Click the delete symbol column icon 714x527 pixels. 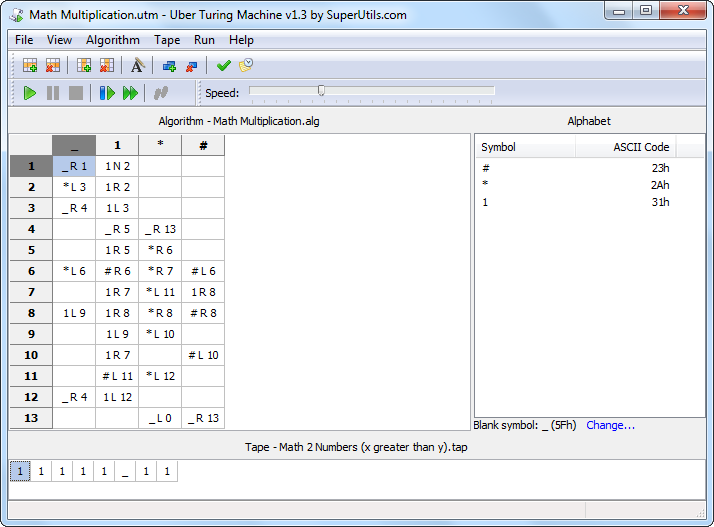click(107, 66)
